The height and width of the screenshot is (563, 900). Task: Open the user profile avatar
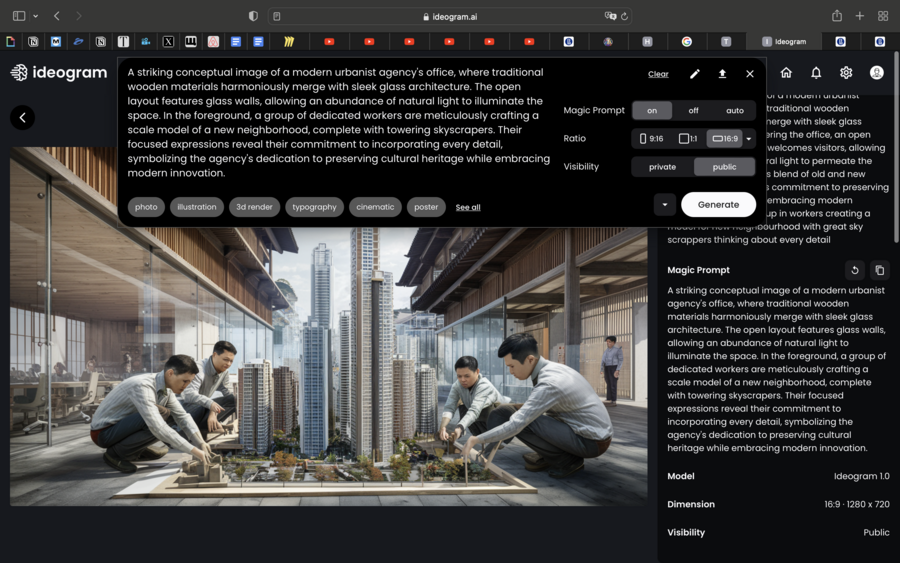click(876, 73)
